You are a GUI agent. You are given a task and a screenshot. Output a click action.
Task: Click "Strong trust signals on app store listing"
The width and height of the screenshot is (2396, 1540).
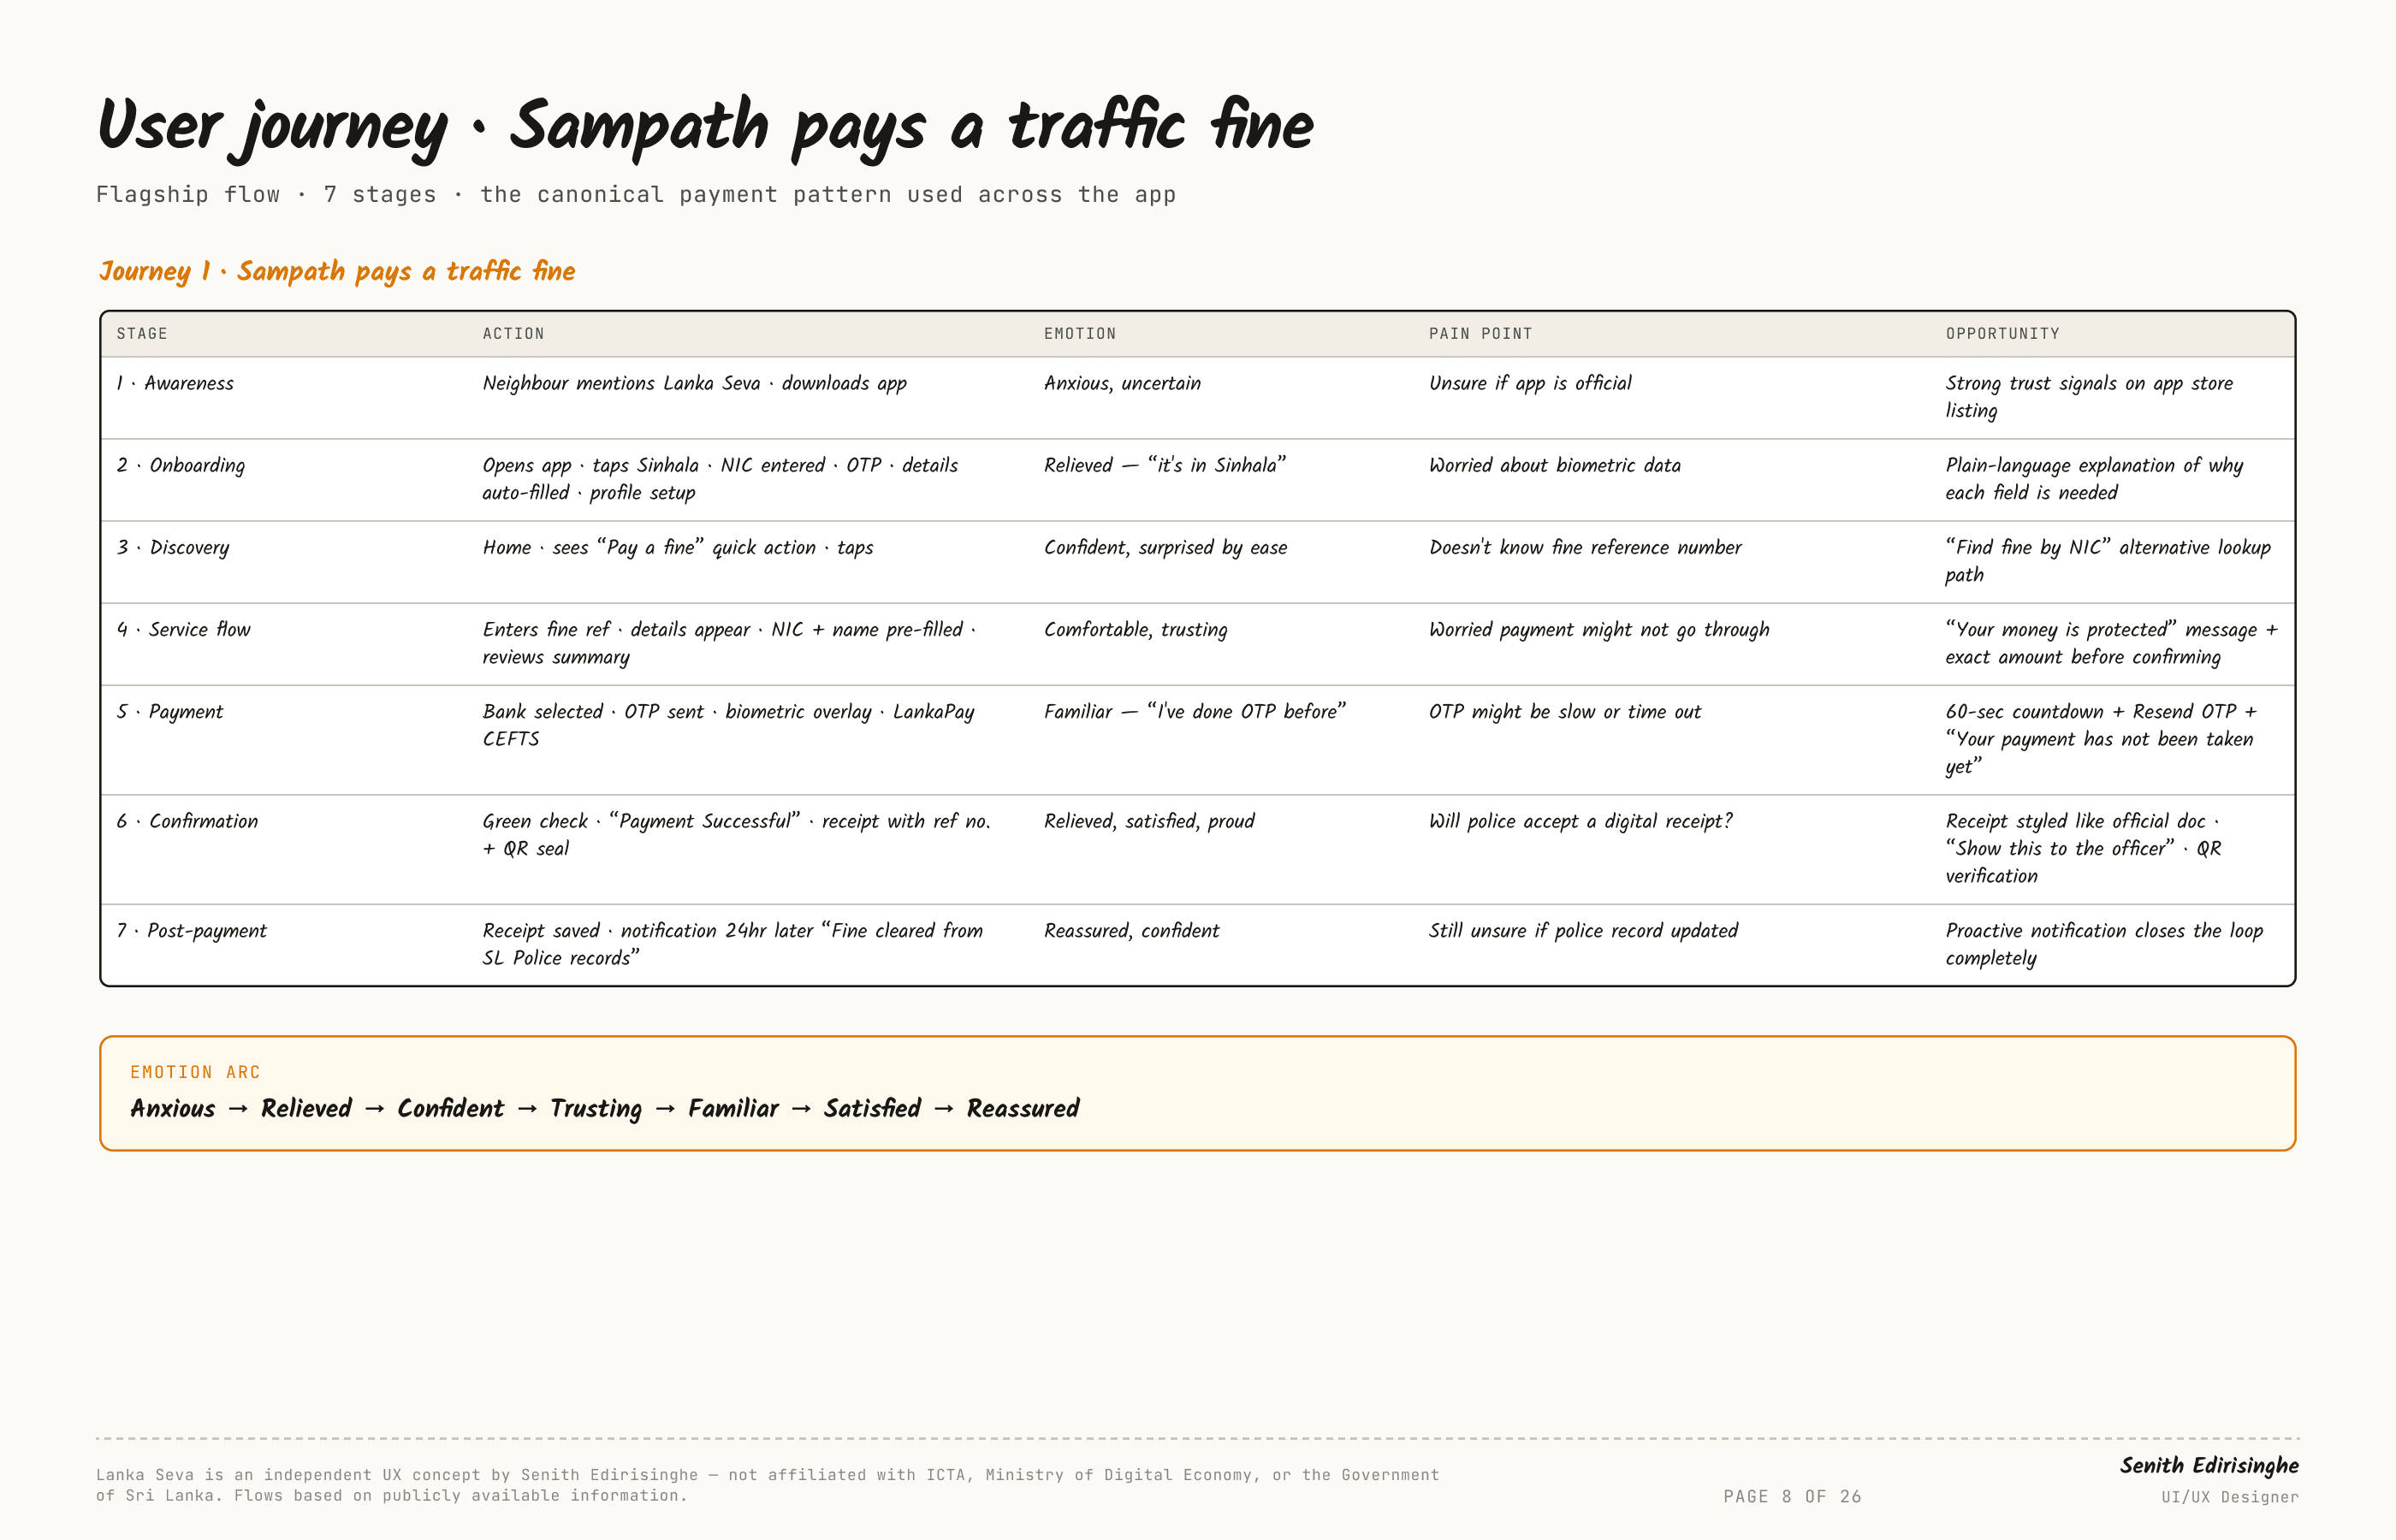click(2089, 397)
